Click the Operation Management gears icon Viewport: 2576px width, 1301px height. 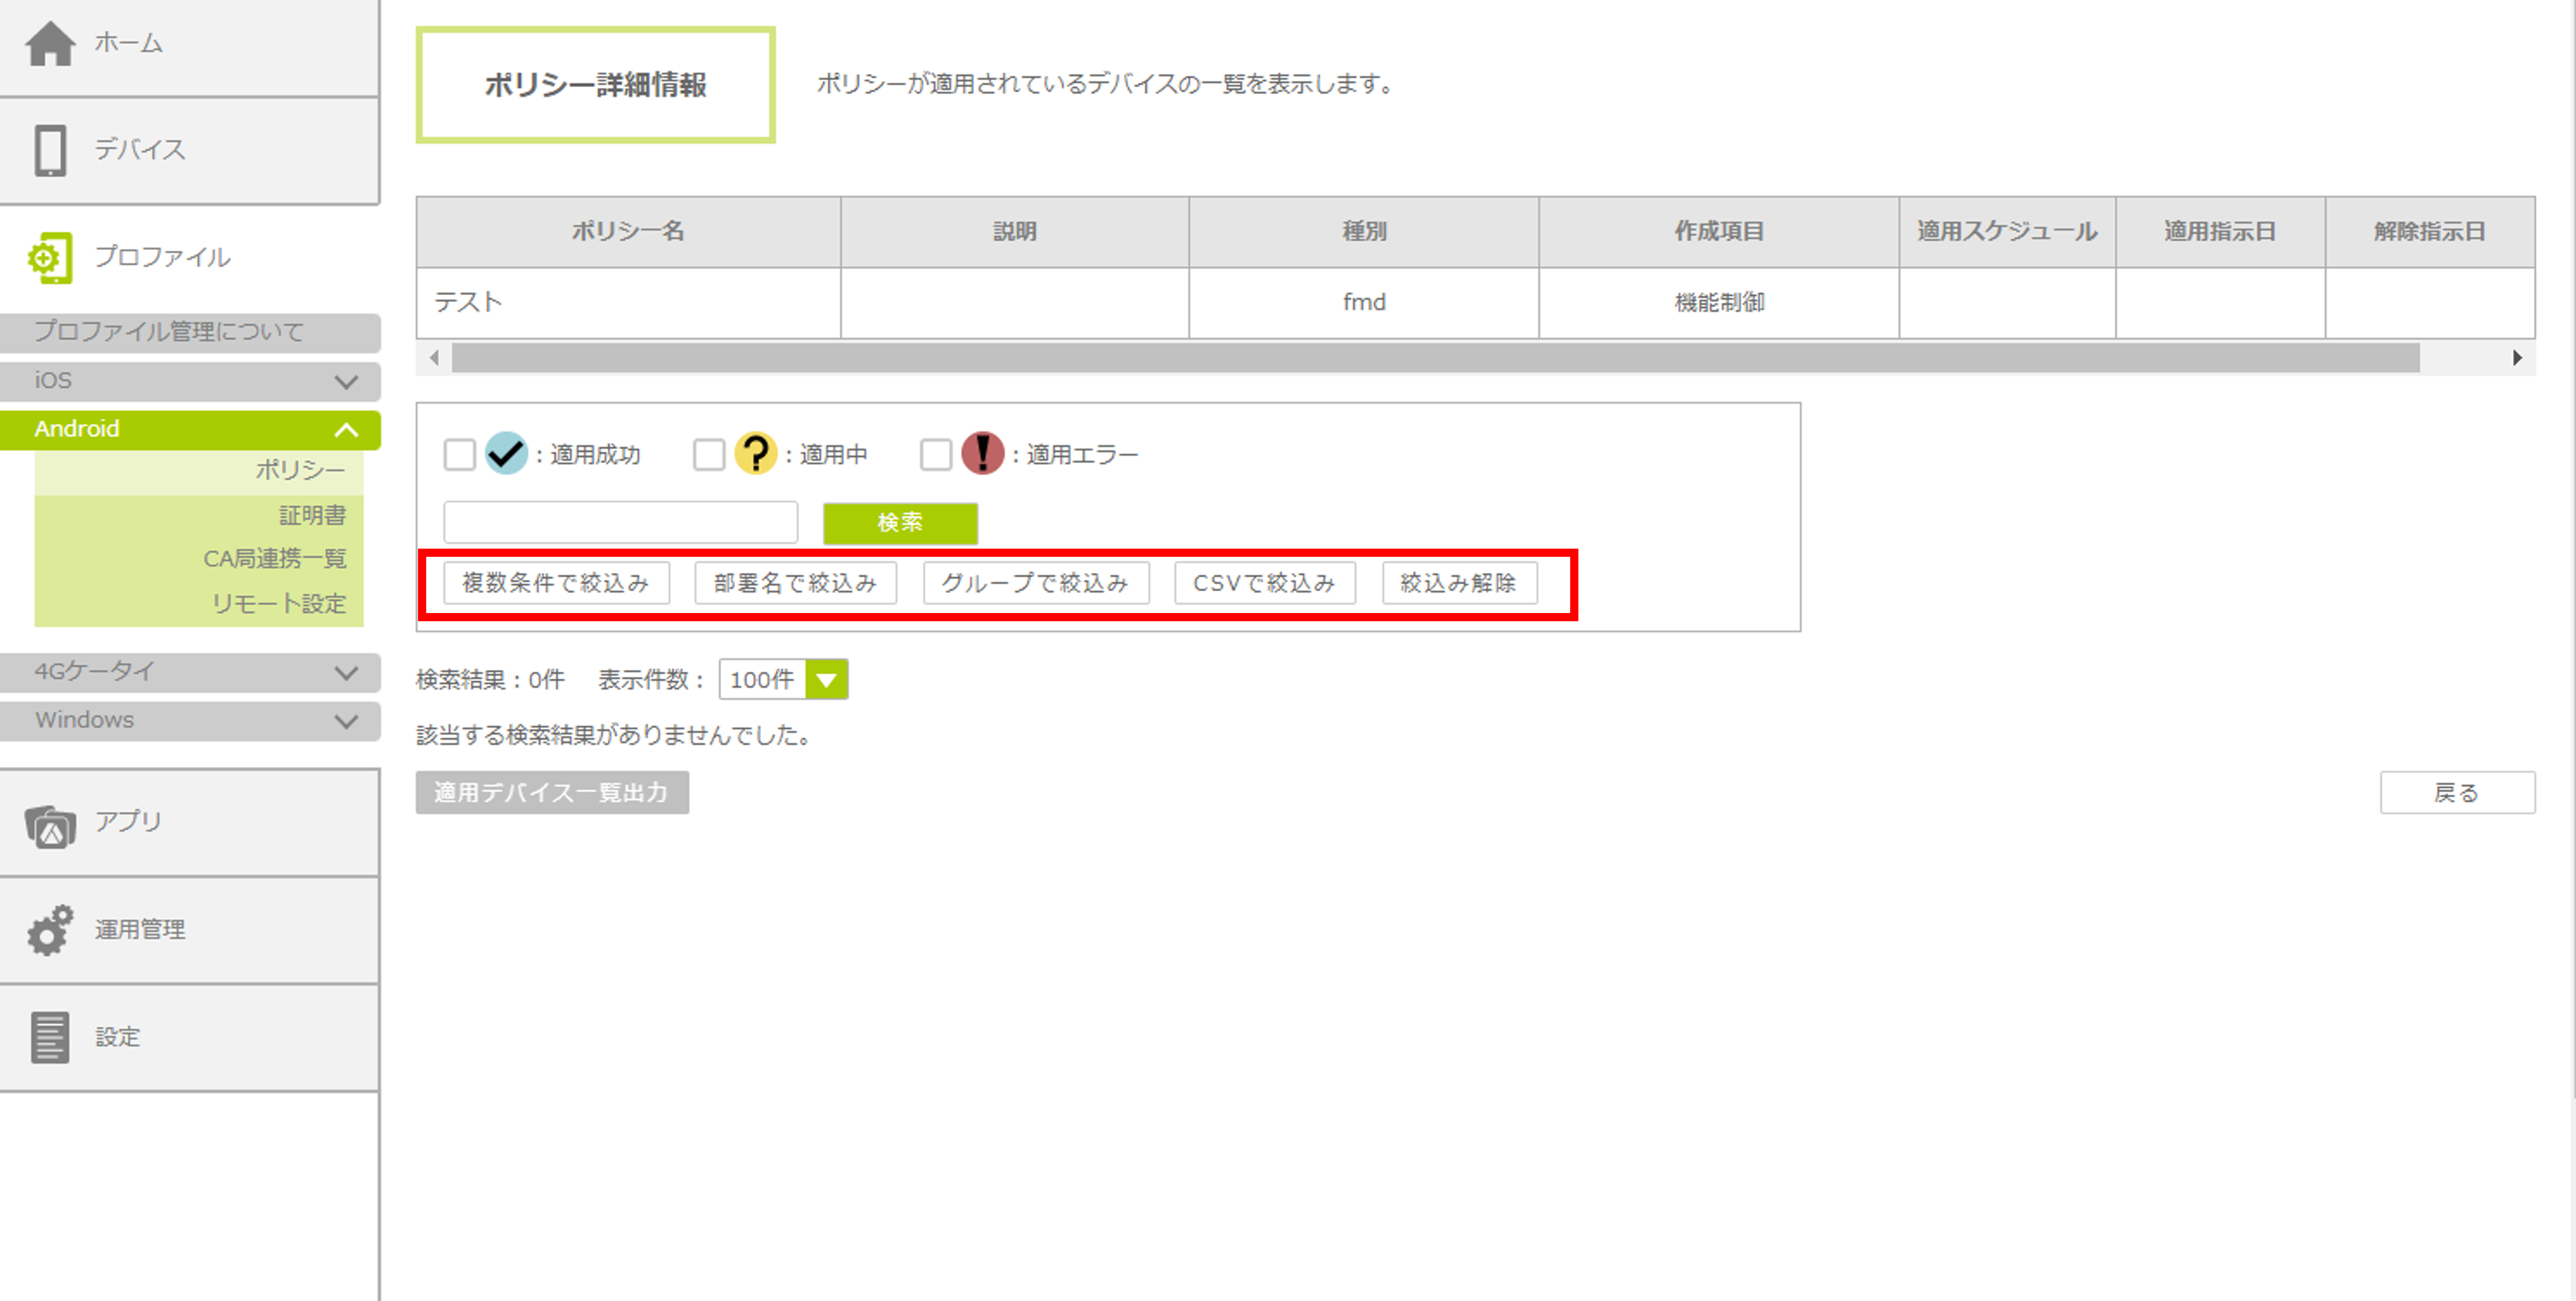50,930
